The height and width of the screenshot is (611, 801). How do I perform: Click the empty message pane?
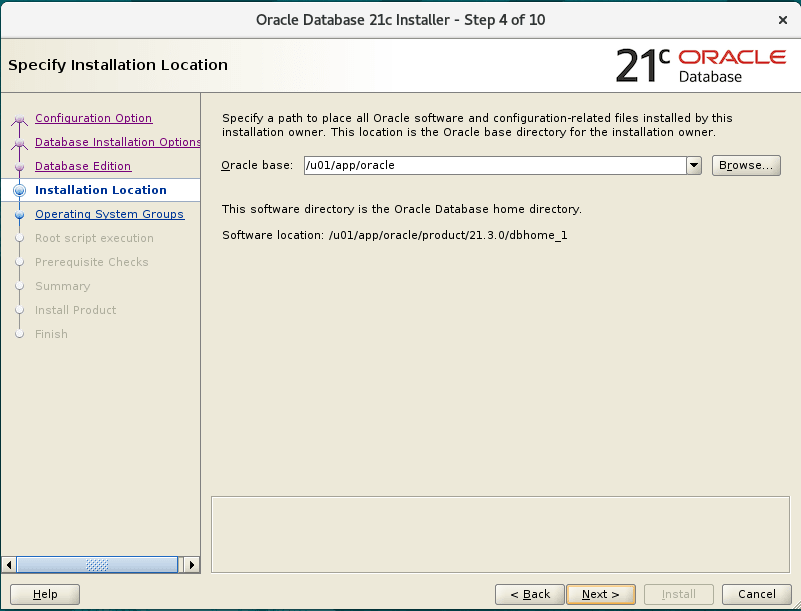(500, 534)
